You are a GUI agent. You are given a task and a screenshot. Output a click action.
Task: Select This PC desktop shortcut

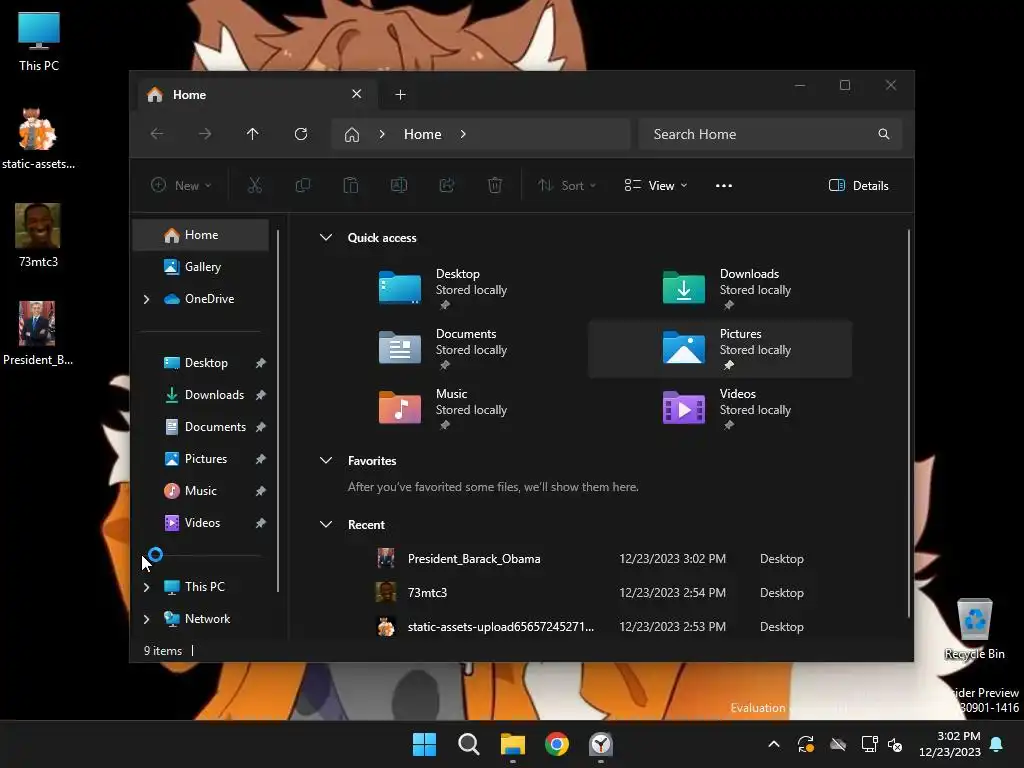point(39,41)
